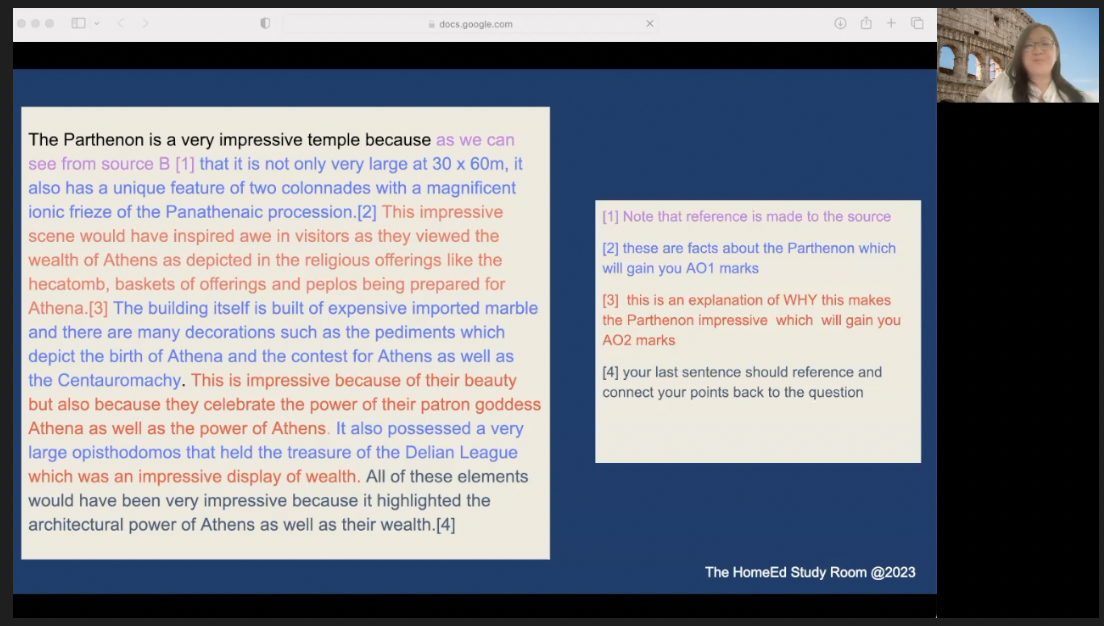Image resolution: width=1104 pixels, height=626 pixels.
Task: Select the presenter webcam thumbnail
Action: [x=1017, y=55]
